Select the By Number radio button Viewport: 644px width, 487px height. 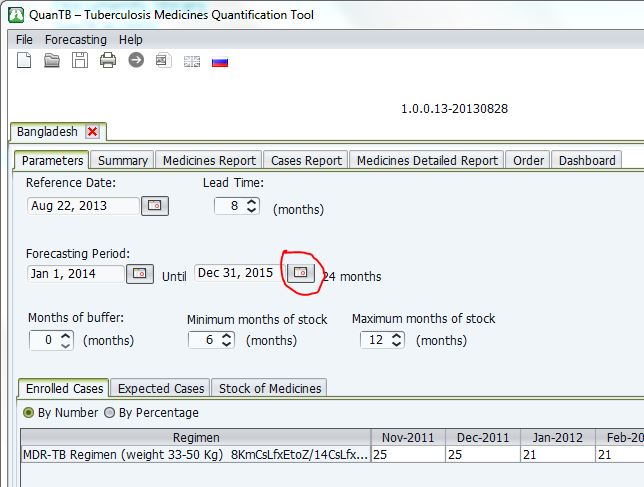[x=28, y=412]
